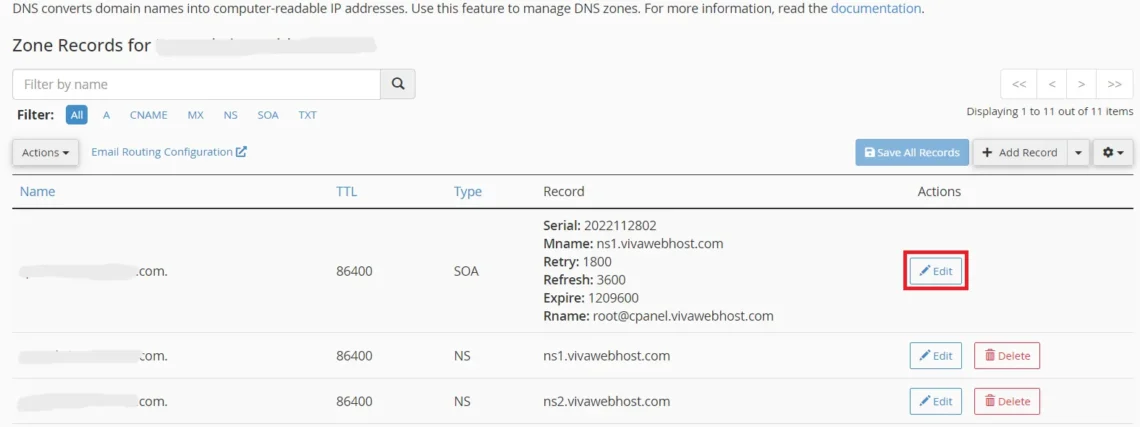The height and width of the screenshot is (427, 1140).
Task: Filter records by TXT type
Action: (x=308, y=115)
